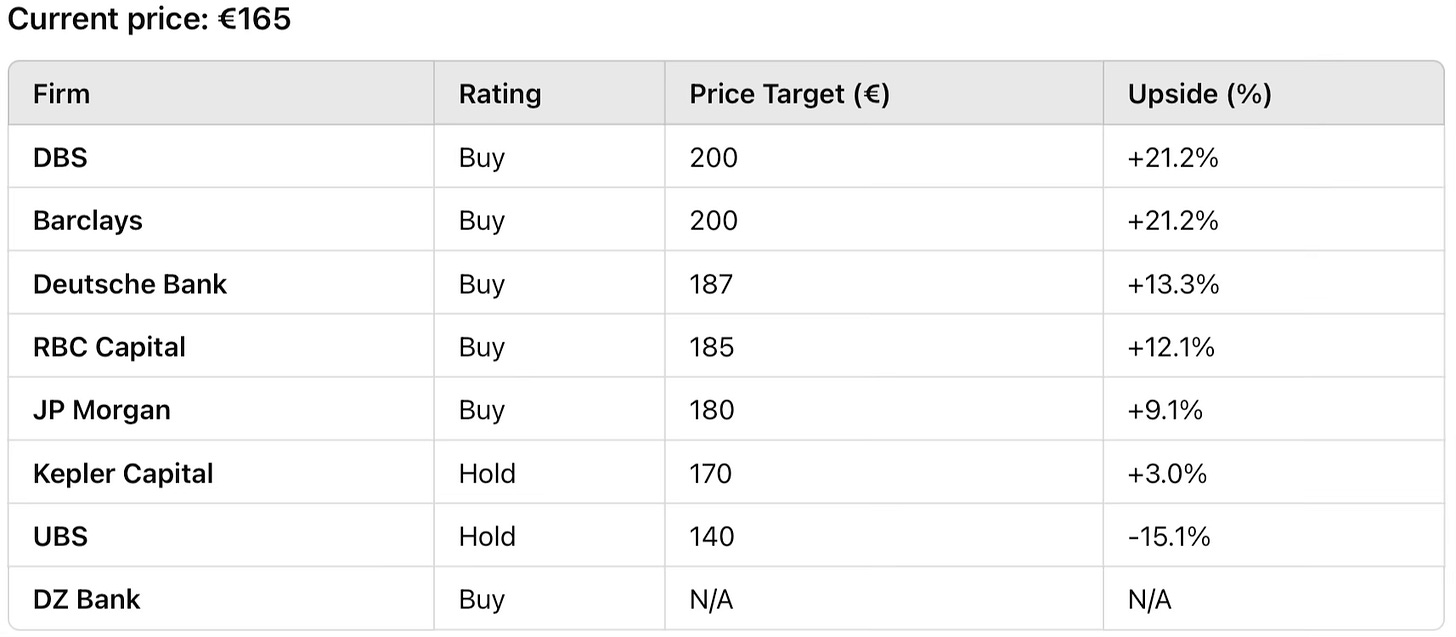Viewport: 1456px width, 637px height.
Task: Select the JP Morgan firm cell
Action: tap(101, 410)
